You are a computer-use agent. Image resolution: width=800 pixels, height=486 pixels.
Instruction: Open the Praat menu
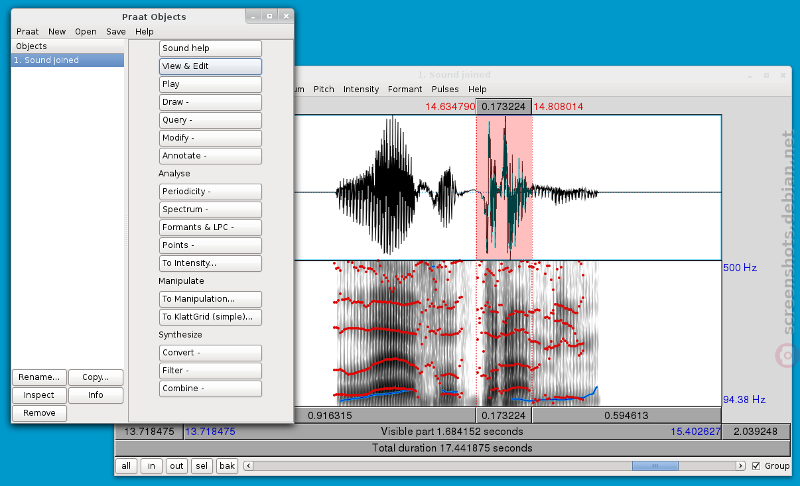pyautogui.click(x=28, y=32)
